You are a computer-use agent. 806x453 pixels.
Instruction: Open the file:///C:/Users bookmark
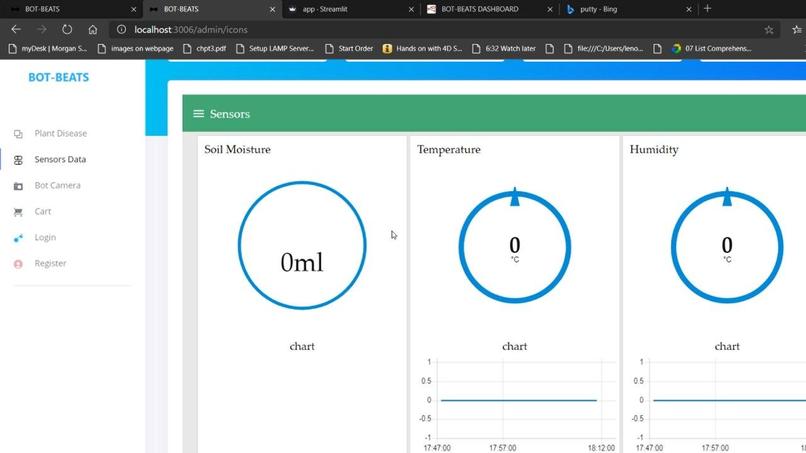[604, 48]
